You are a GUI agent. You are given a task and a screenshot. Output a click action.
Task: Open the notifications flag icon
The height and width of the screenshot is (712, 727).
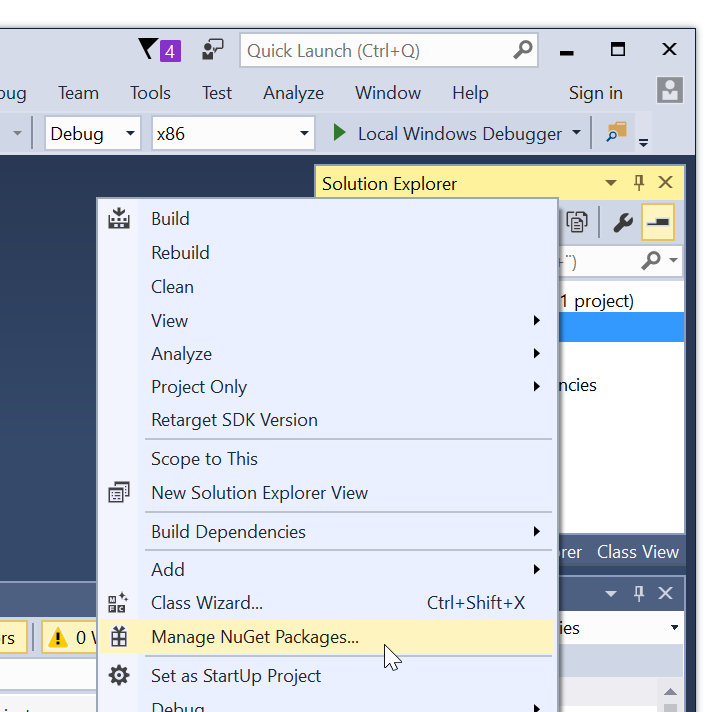(x=159, y=50)
